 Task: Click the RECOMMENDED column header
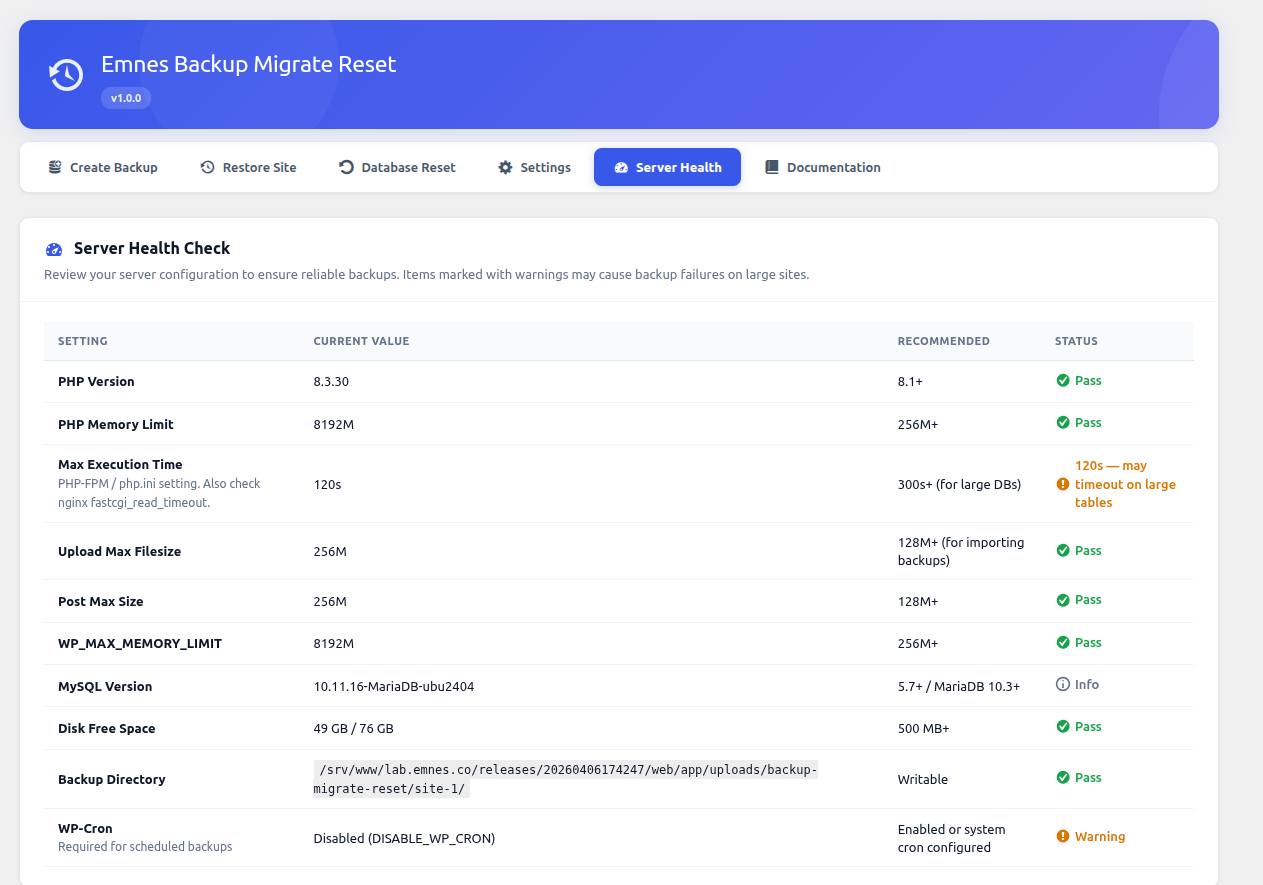[944, 341]
